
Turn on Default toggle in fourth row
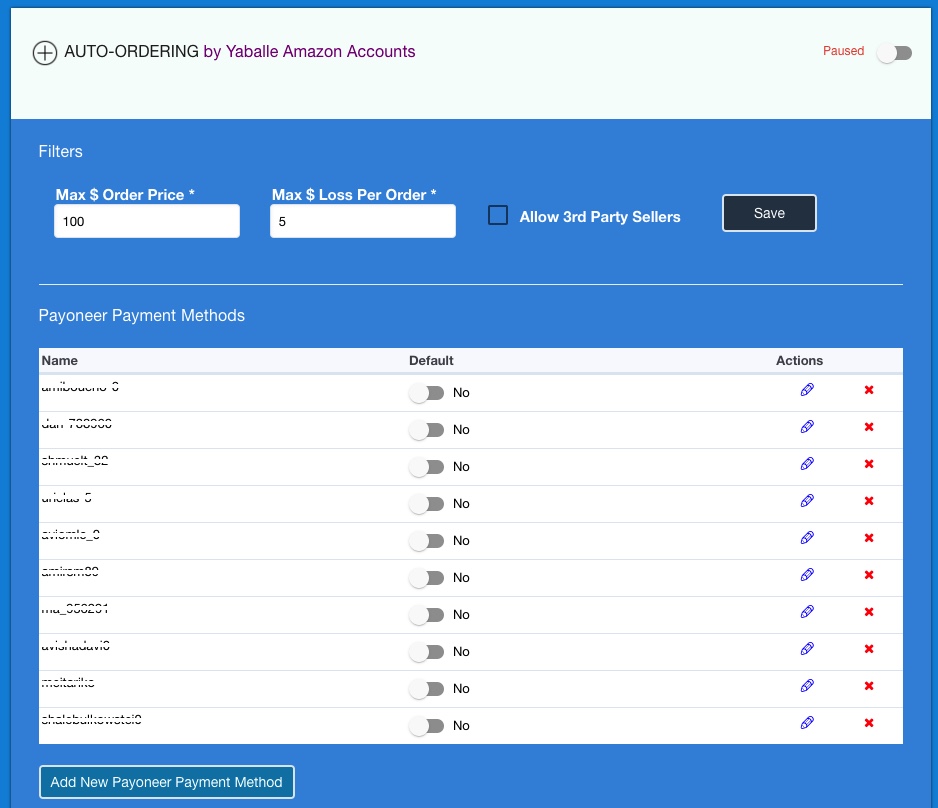click(427, 504)
